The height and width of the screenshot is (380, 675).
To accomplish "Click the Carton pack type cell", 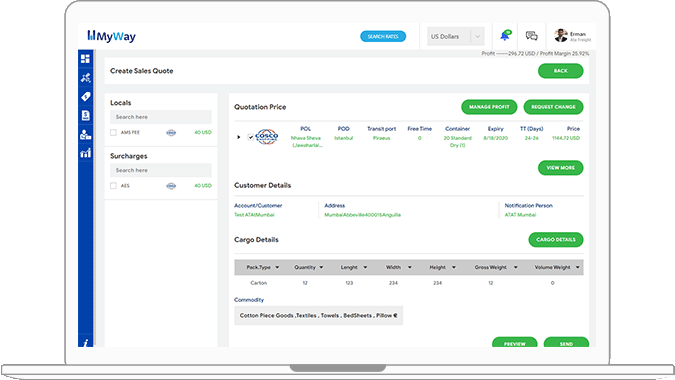I will [258, 283].
